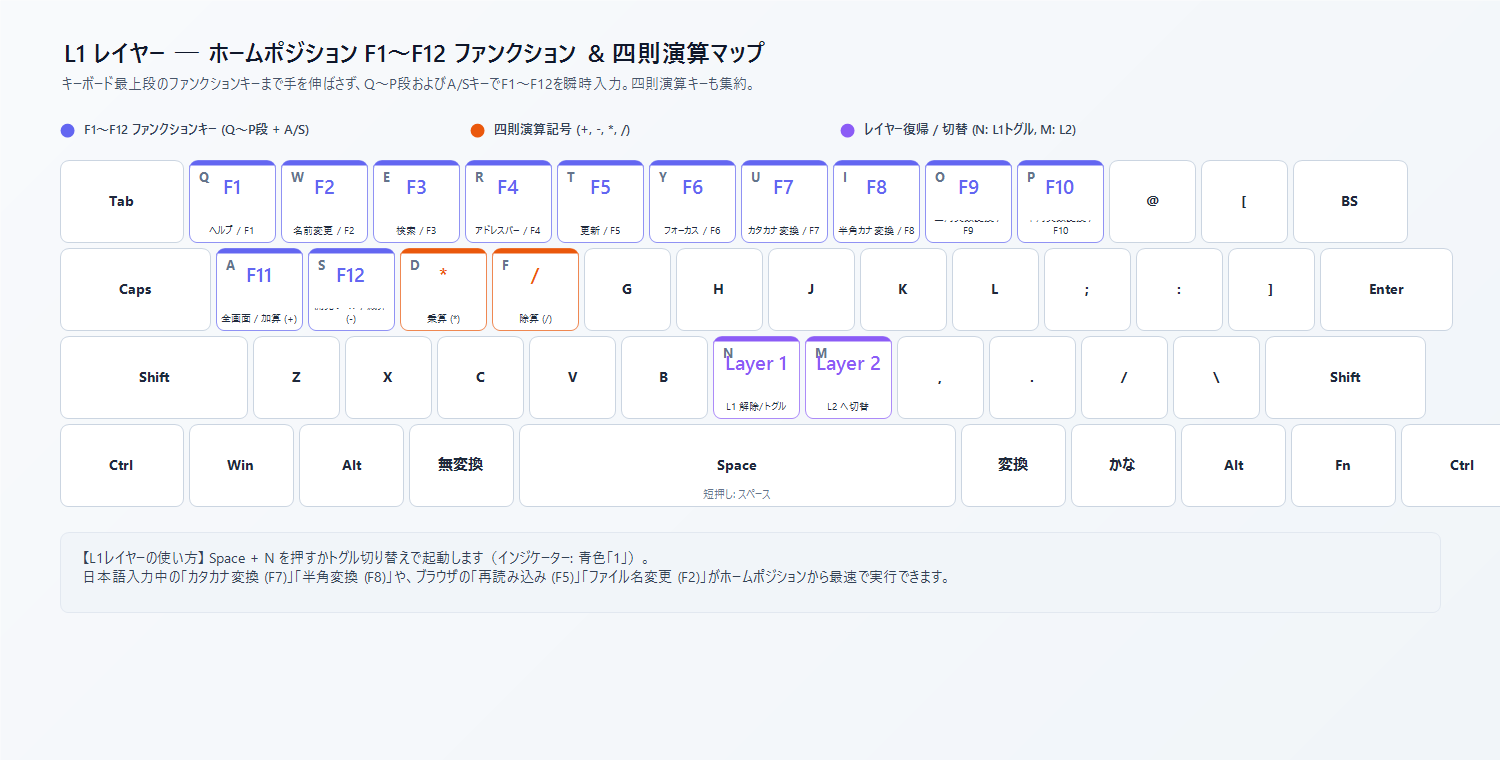Click the Y key labeled F6
This screenshot has width=1500, height=760.
click(x=692, y=201)
